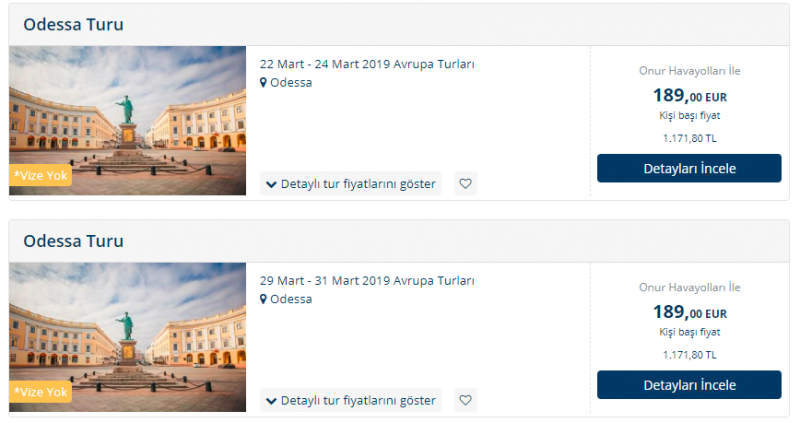Click Onur Havayolları İle on the first tour
This screenshot has width=800, height=423.
pos(689,71)
